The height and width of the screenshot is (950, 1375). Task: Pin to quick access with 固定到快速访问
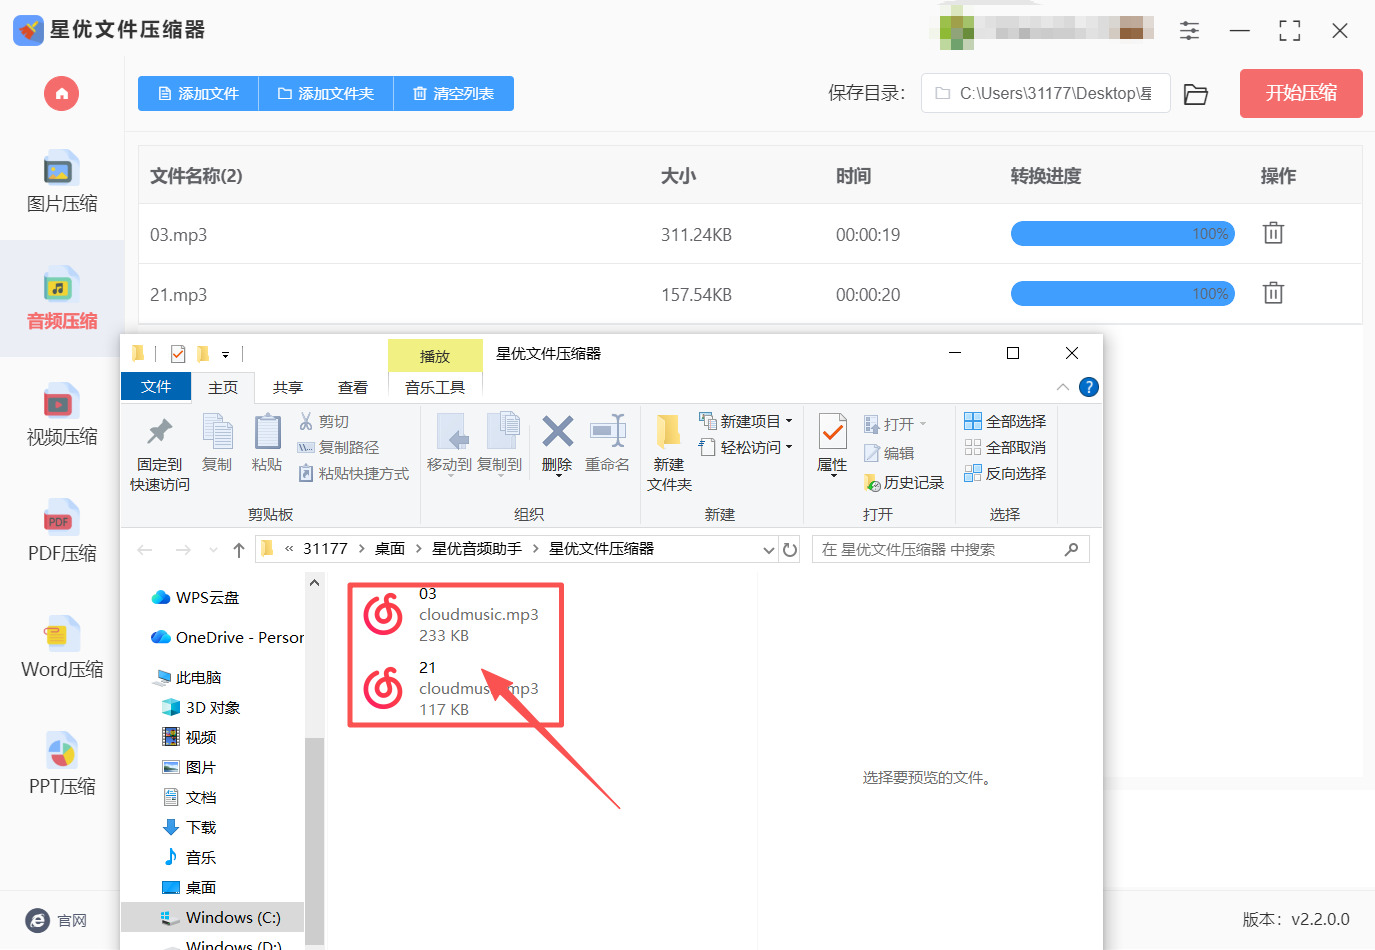pyautogui.click(x=160, y=453)
